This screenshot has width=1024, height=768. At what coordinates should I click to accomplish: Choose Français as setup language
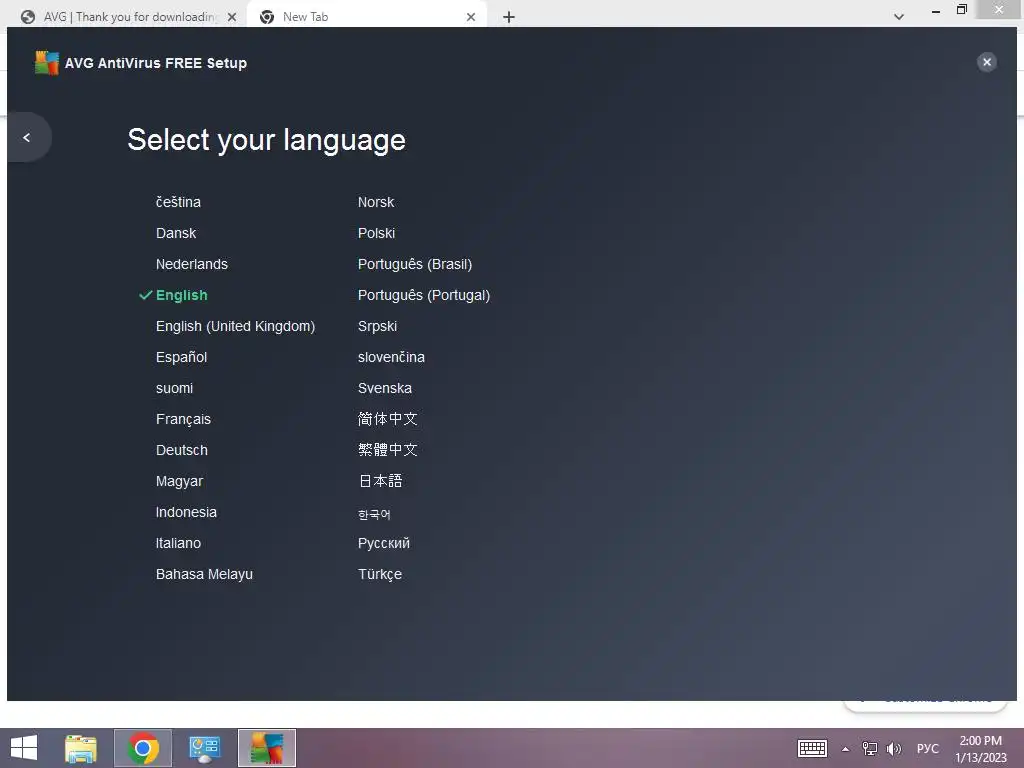point(183,419)
